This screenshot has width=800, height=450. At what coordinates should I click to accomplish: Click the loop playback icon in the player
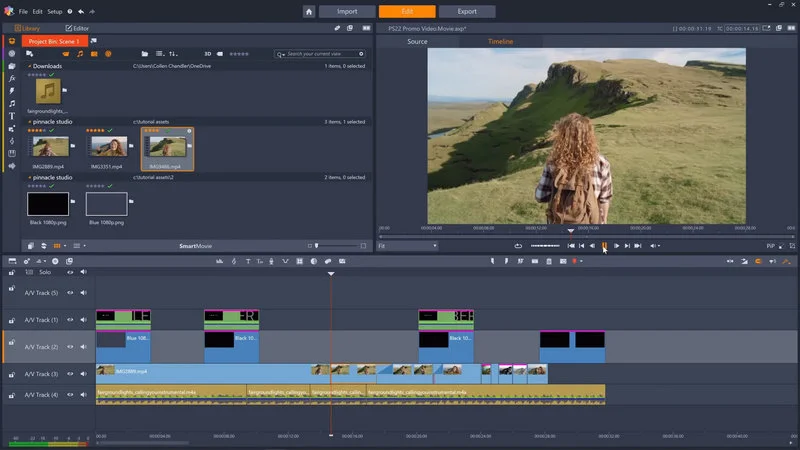(518, 245)
